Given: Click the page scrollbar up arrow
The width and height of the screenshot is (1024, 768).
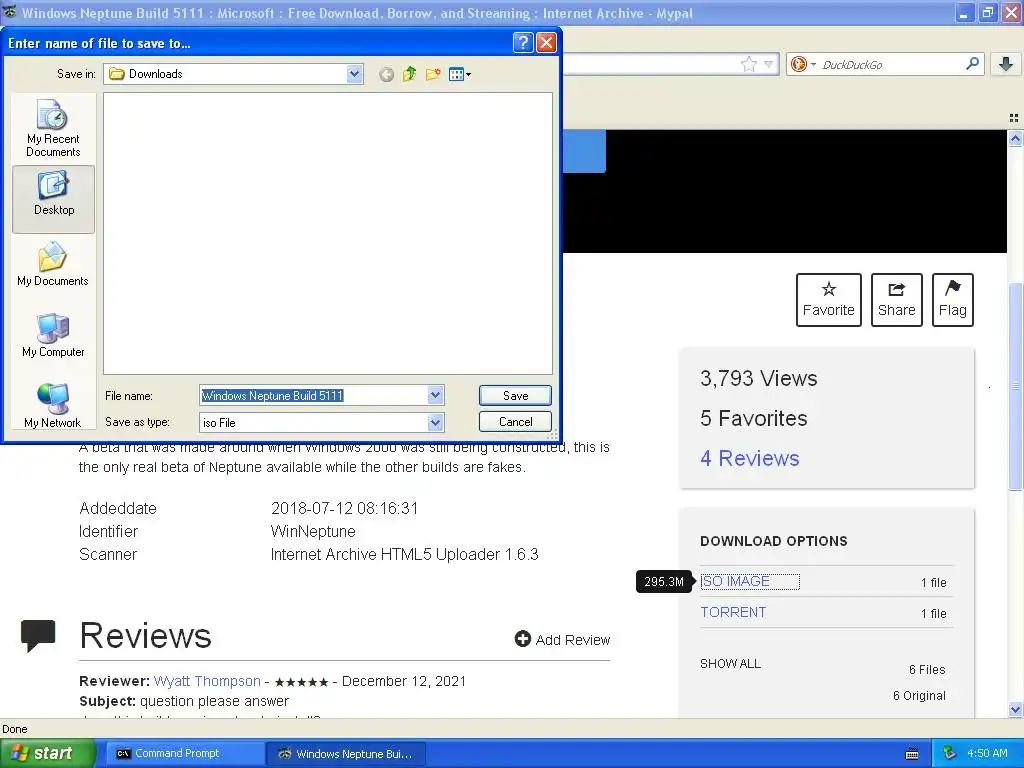Looking at the screenshot, I should 1015,138.
